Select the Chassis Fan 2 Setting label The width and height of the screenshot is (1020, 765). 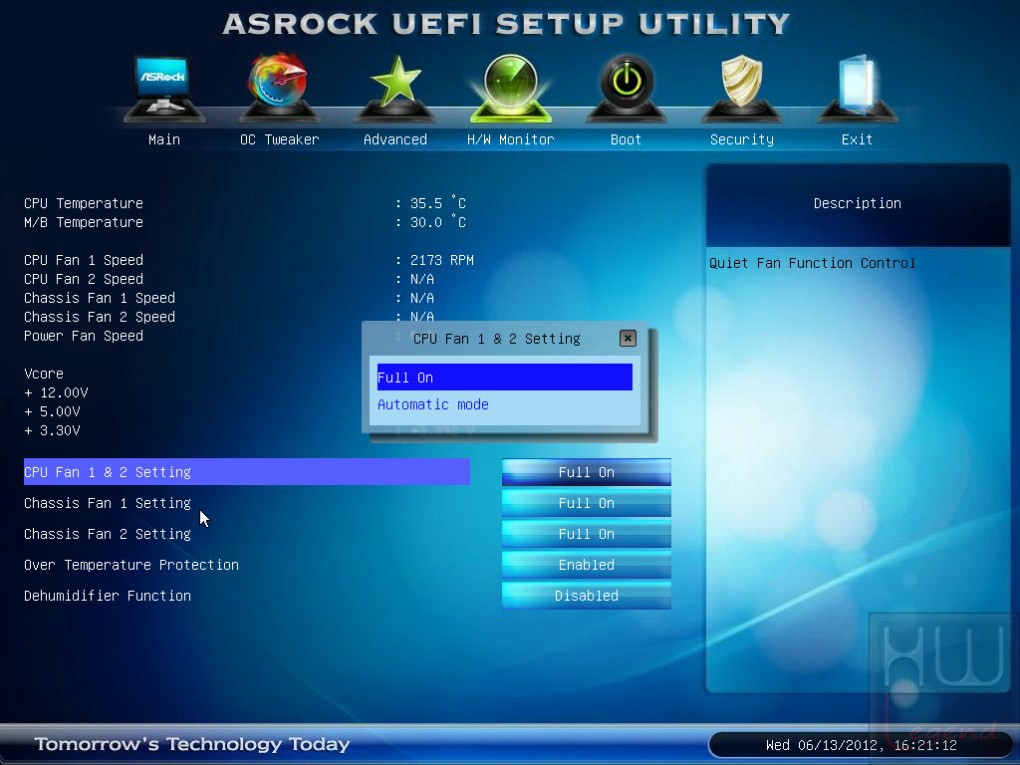click(107, 534)
